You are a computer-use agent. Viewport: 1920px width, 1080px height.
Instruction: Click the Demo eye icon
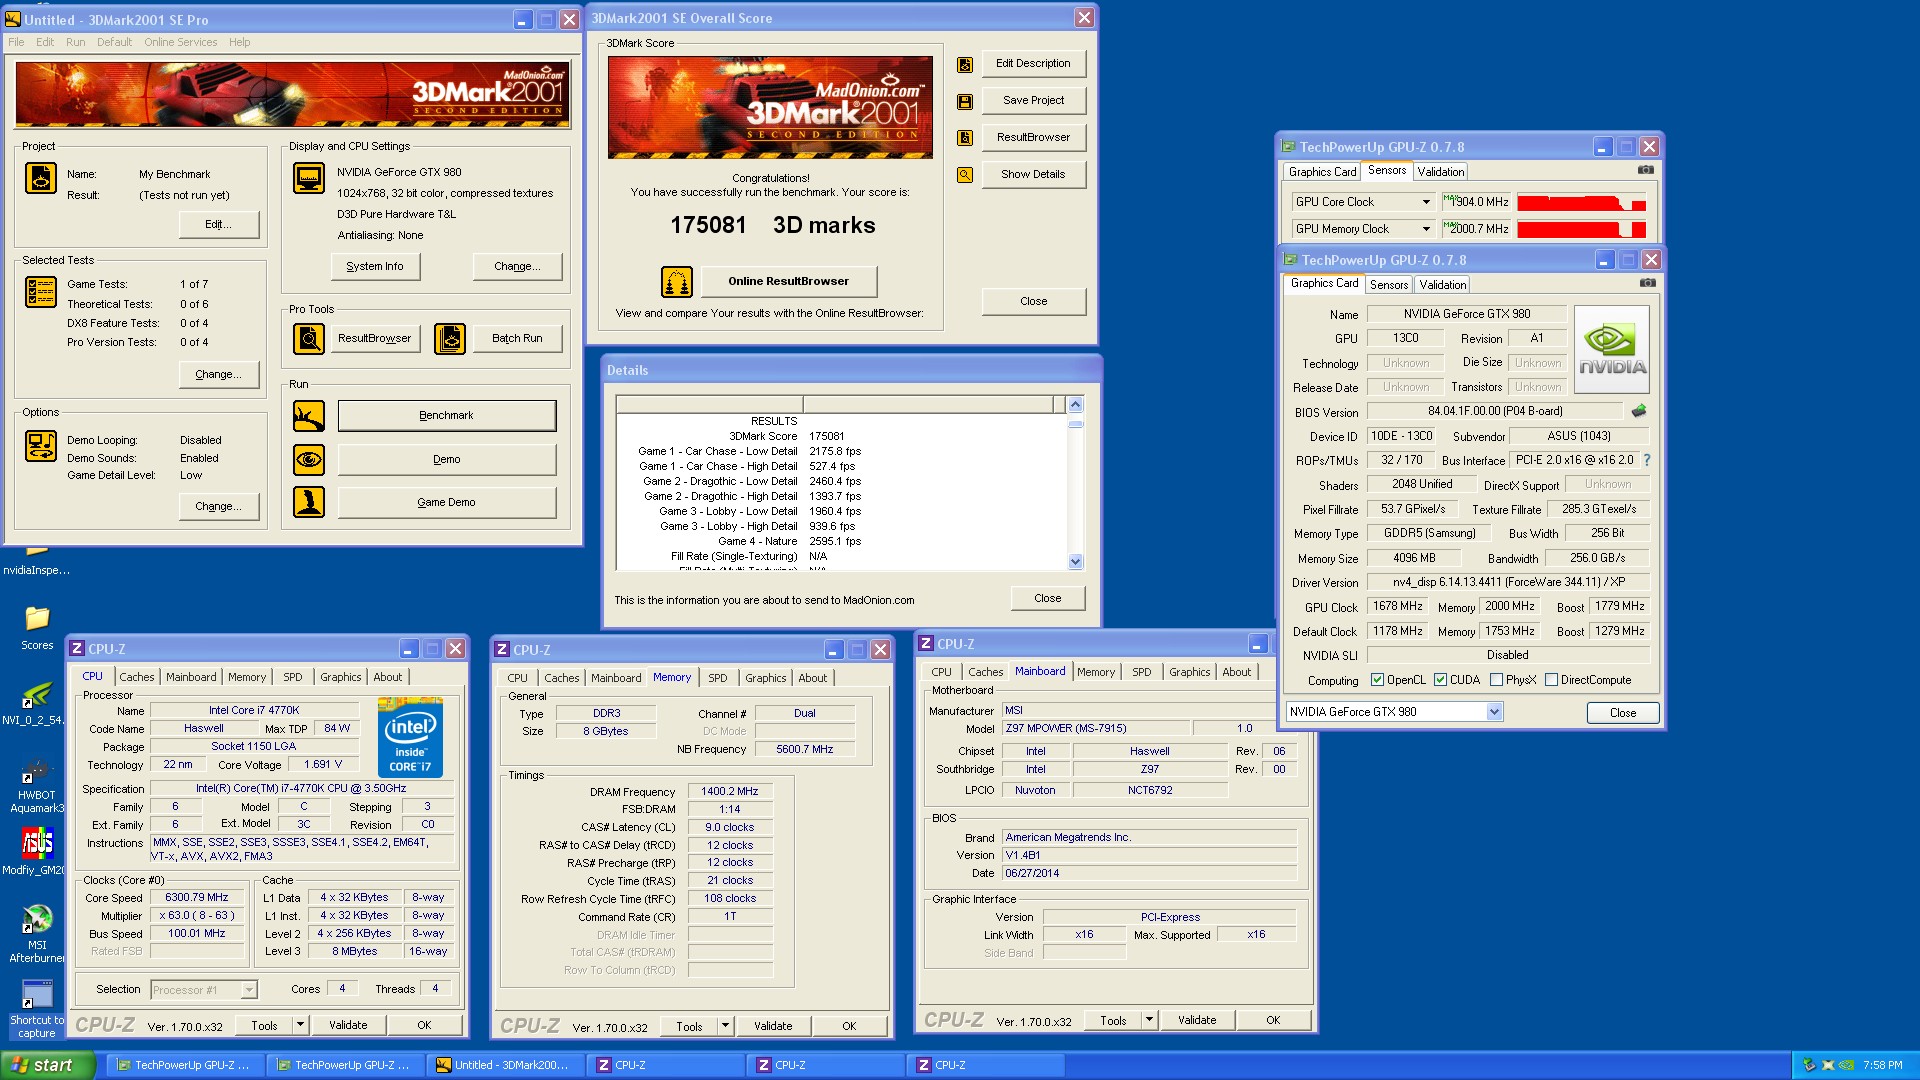(x=309, y=460)
